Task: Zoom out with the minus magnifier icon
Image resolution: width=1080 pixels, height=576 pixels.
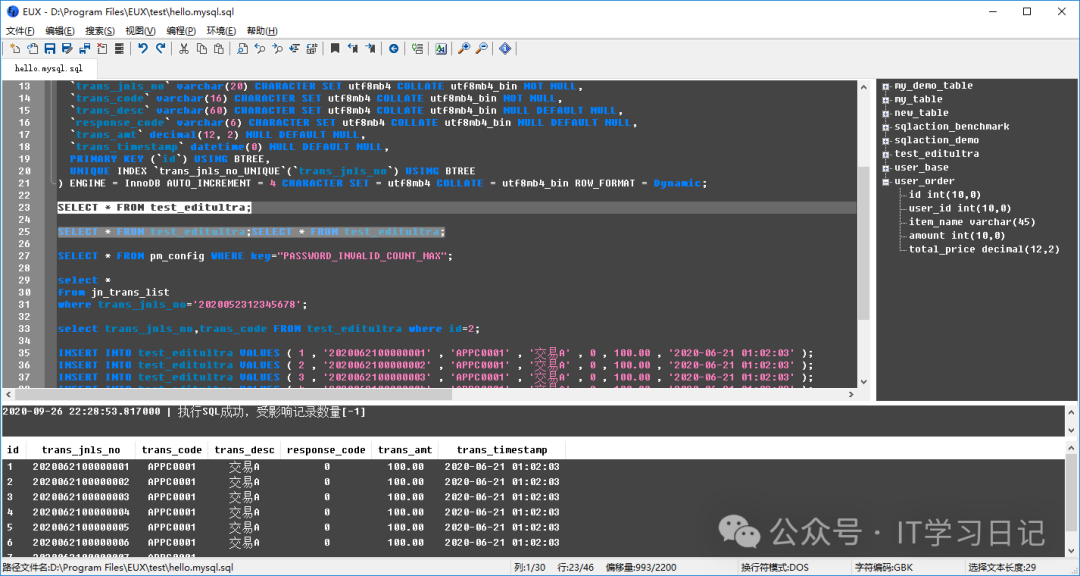Action: pos(481,48)
